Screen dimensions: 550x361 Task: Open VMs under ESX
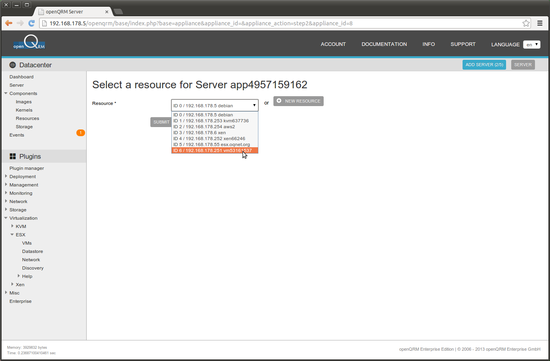tap(27, 243)
